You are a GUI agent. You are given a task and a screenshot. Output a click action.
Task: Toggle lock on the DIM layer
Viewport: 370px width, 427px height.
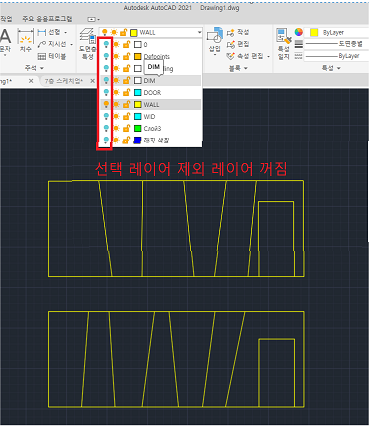coord(126,80)
